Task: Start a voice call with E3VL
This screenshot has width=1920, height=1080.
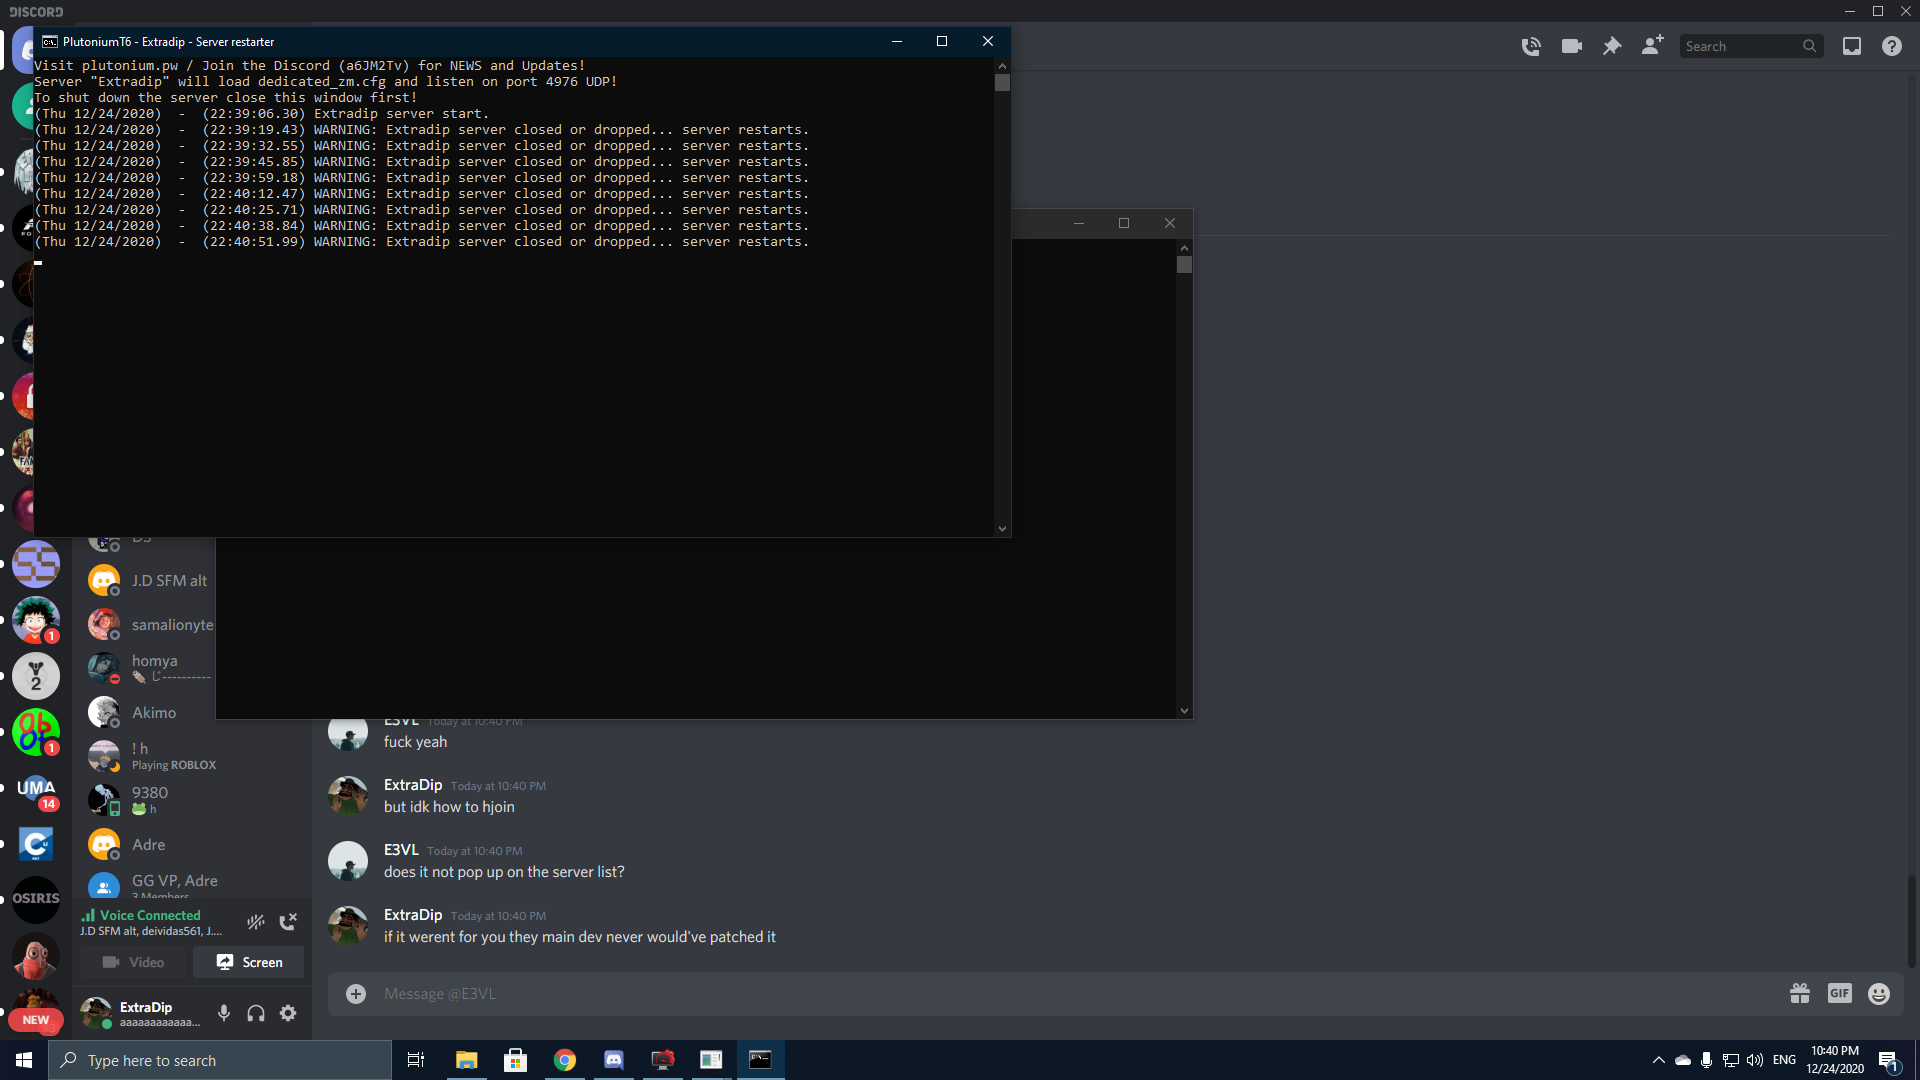Action: coord(1531,46)
